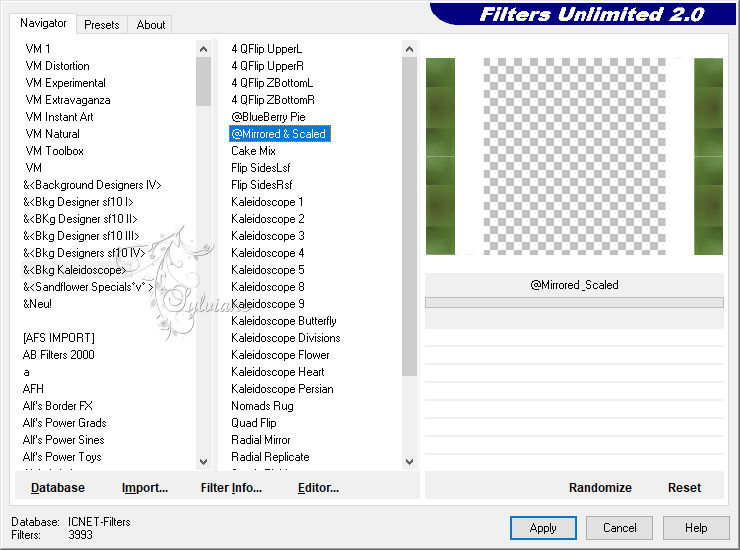The height and width of the screenshot is (550, 740).
Task: Select &<Bkg Designer sf10 I> category
Action: coord(78,202)
